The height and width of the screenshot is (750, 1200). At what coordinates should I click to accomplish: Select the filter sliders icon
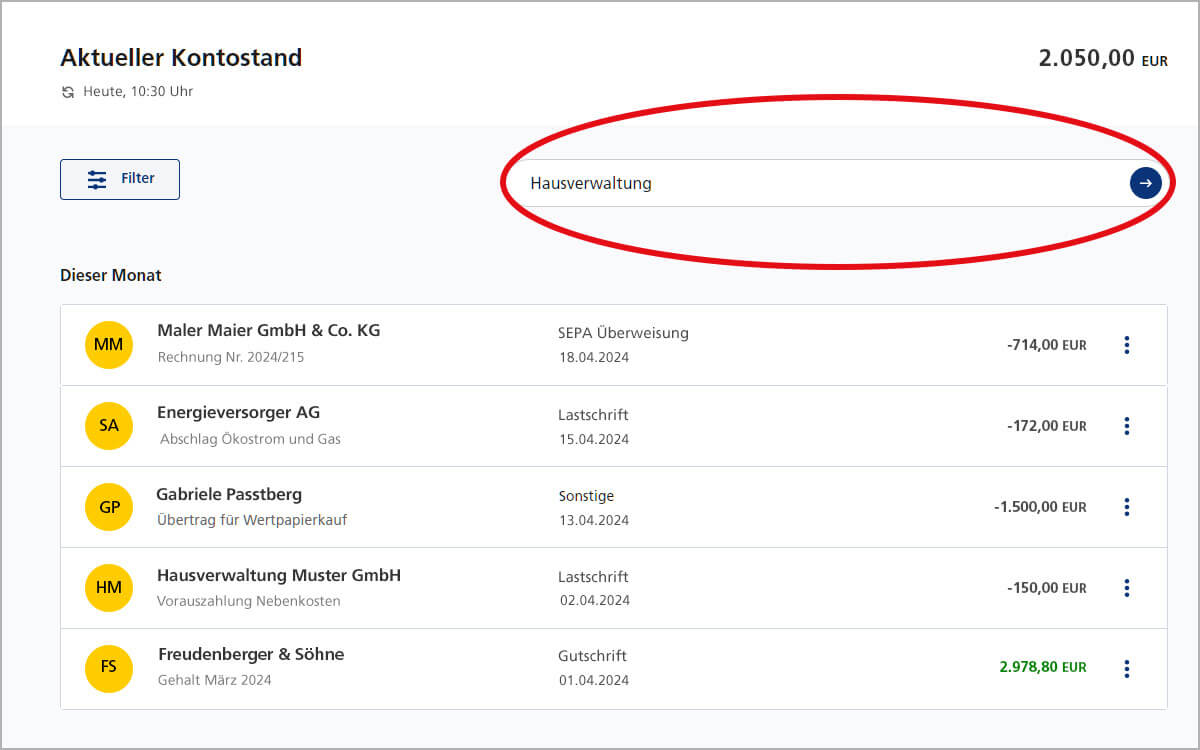click(97, 179)
